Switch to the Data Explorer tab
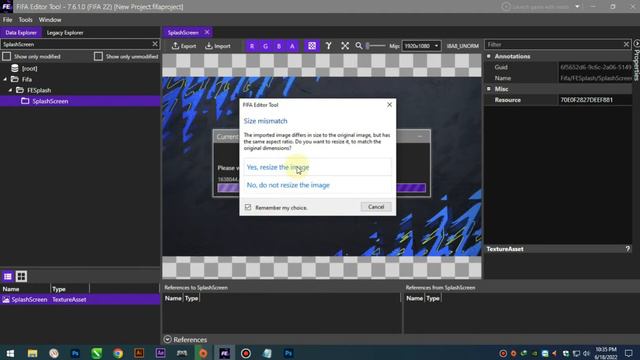Viewport: 640px width, 360px height. (x=21, y=33)
